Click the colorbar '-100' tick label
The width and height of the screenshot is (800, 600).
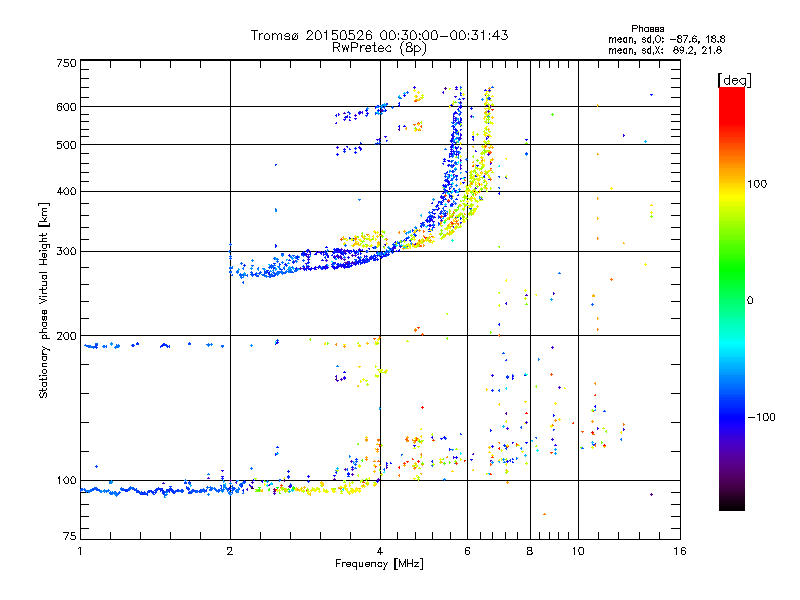pos(761,417)
